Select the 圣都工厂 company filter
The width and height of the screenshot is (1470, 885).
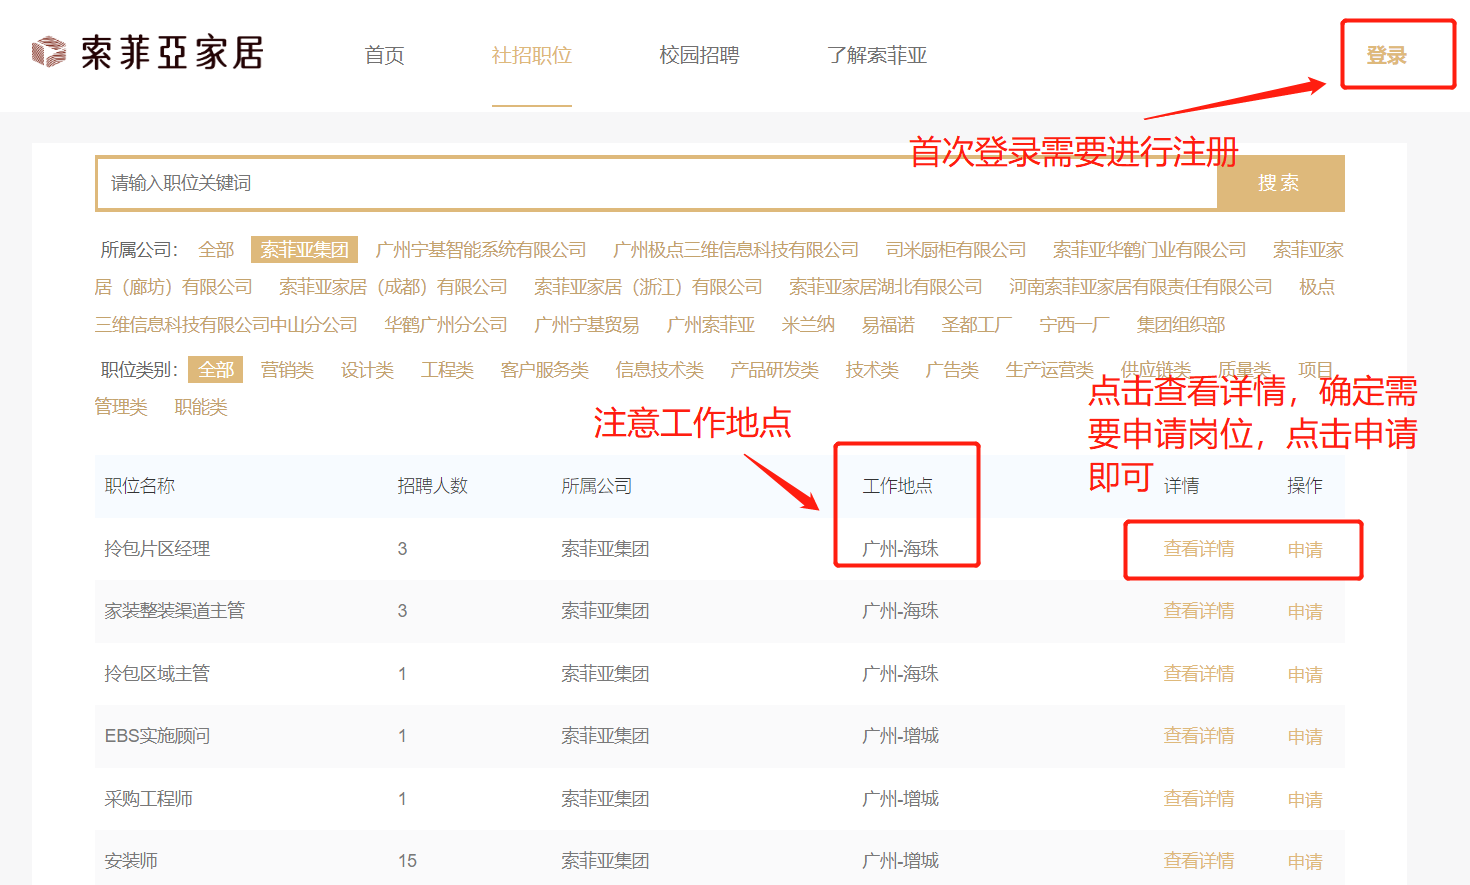[977, 325]
